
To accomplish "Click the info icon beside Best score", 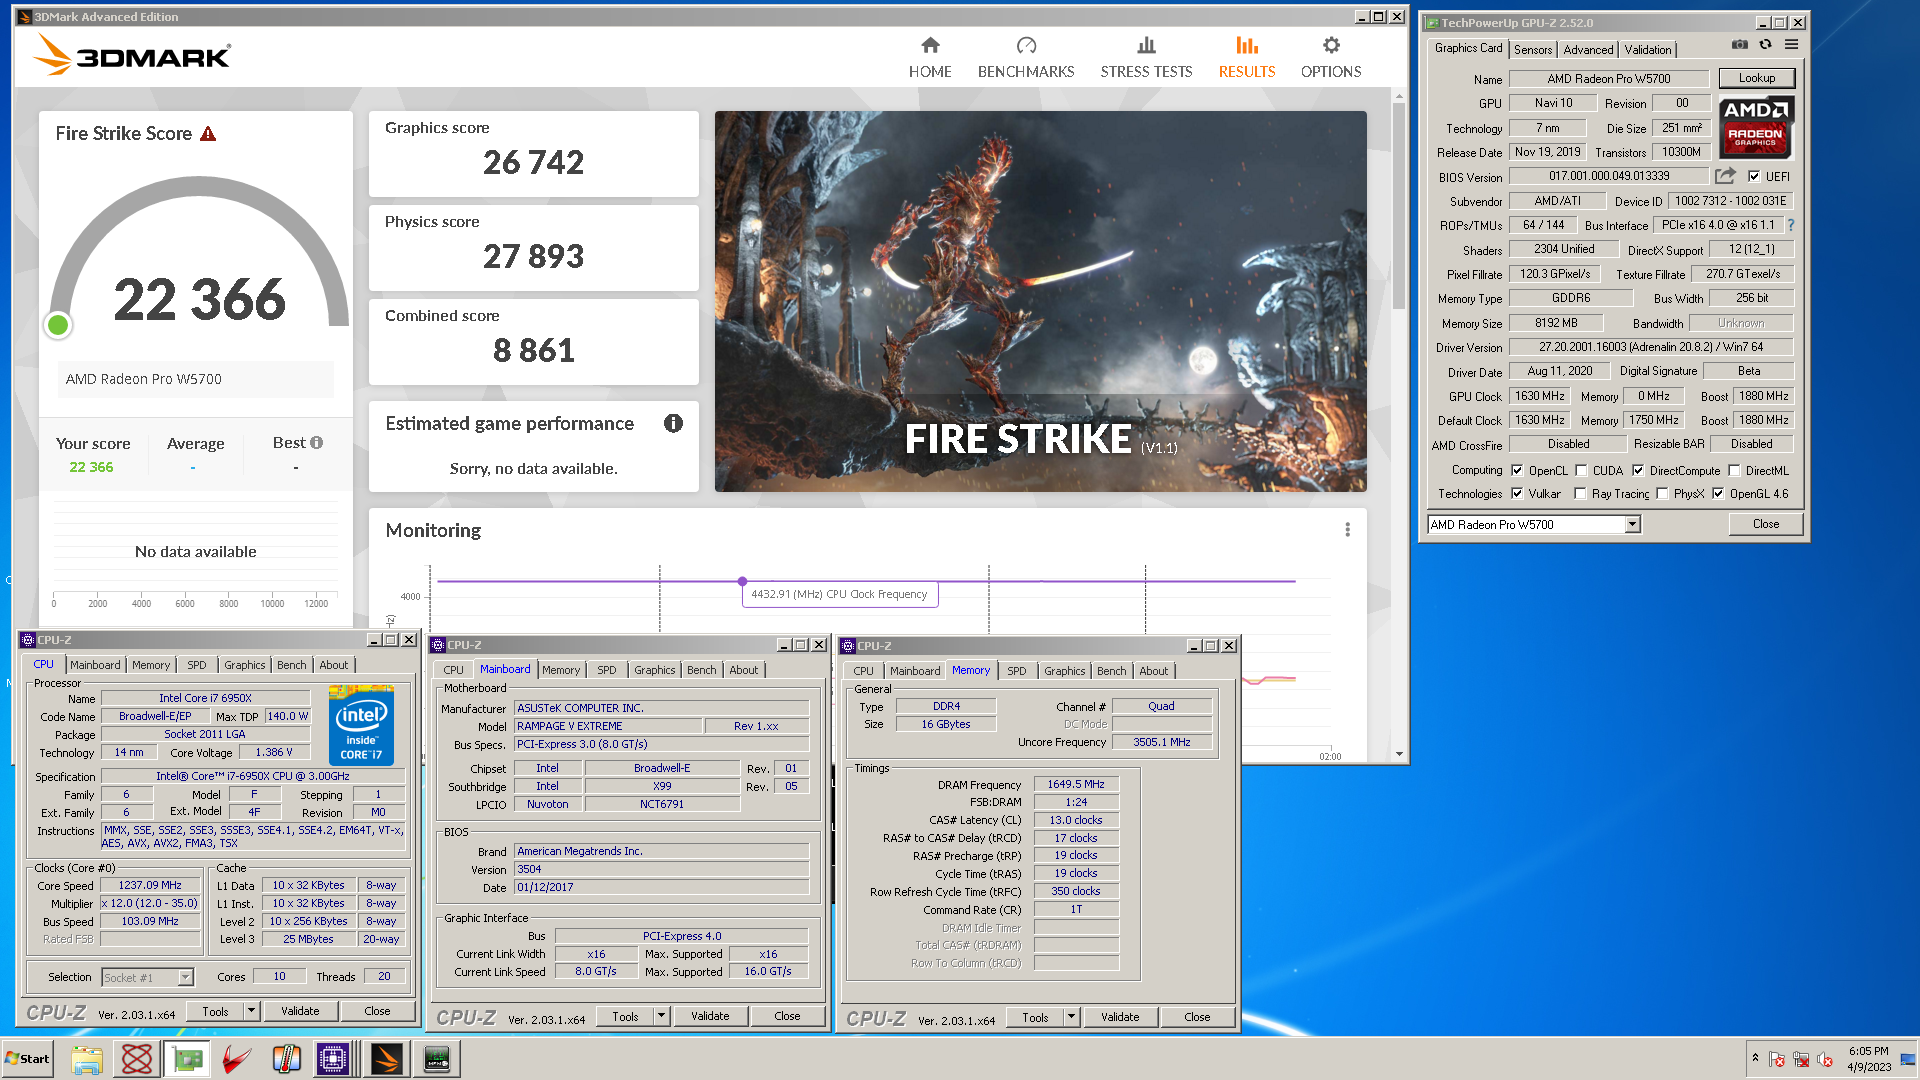I will coord(317,443).
